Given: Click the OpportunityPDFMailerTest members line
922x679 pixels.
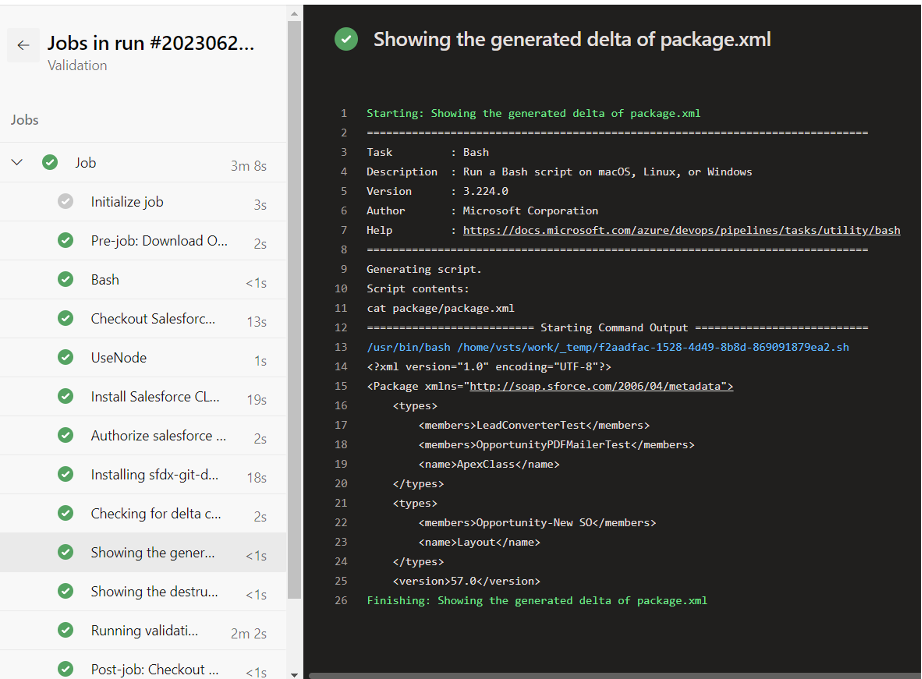Looking at the screenshot, I should click(556, 444).
